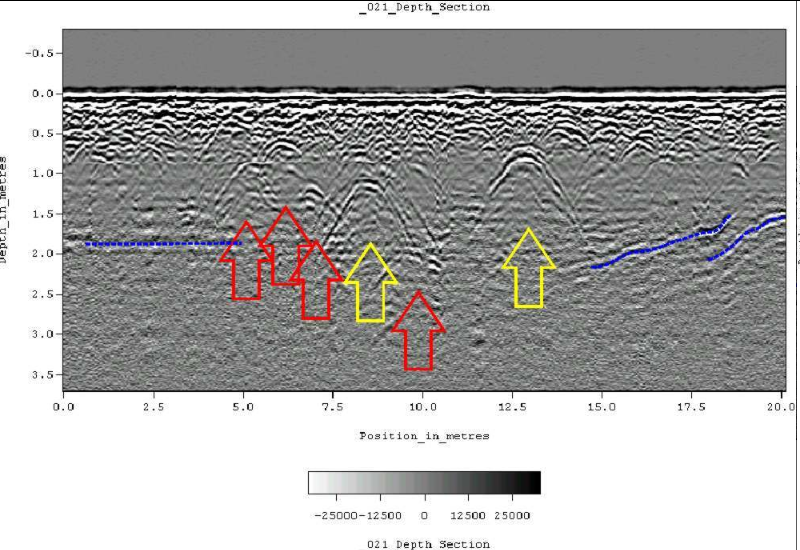Click the black end of the colorbar
Image resolution: width=800 pixels, height=550 pixels.
point(531,483)
